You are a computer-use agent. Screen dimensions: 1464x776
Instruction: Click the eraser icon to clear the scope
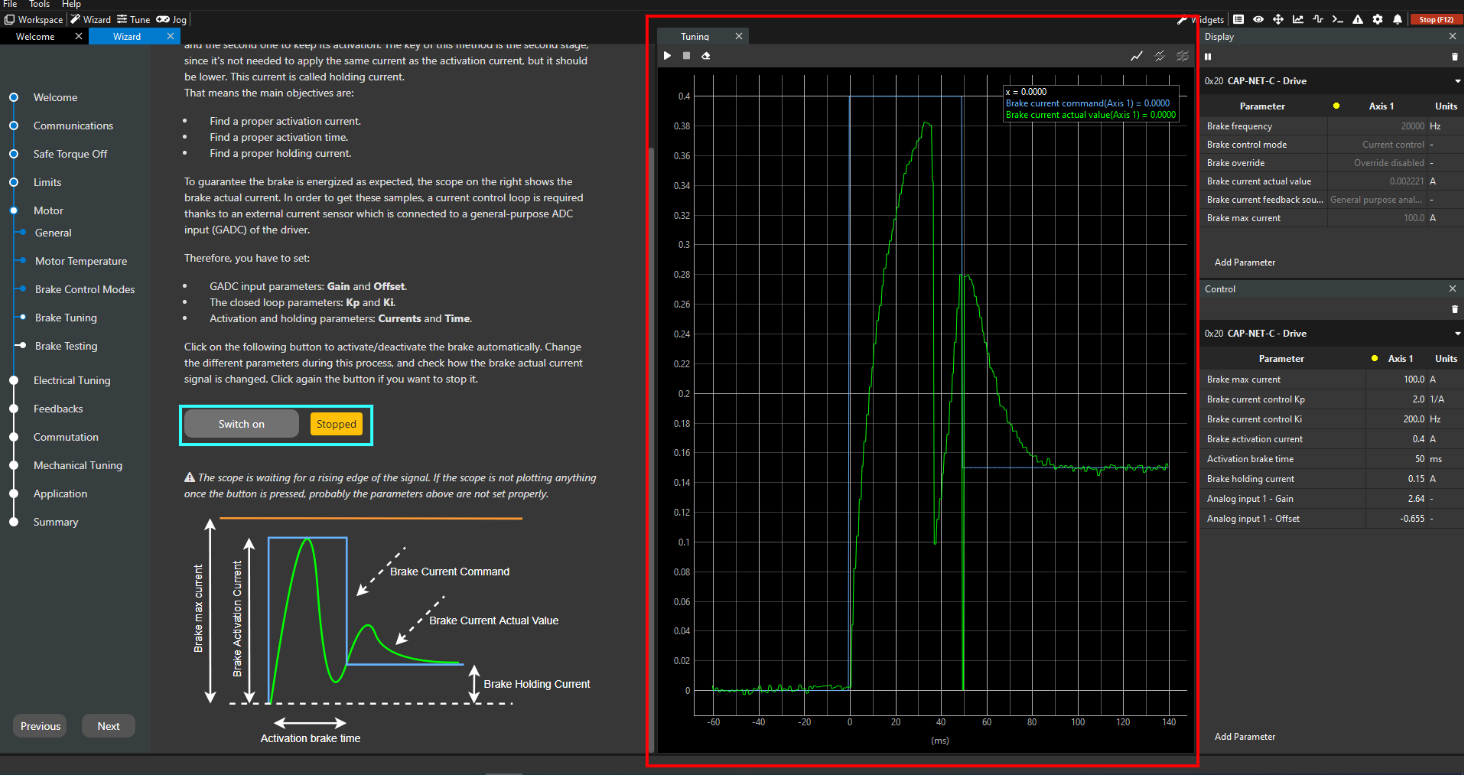click(705, 56)
